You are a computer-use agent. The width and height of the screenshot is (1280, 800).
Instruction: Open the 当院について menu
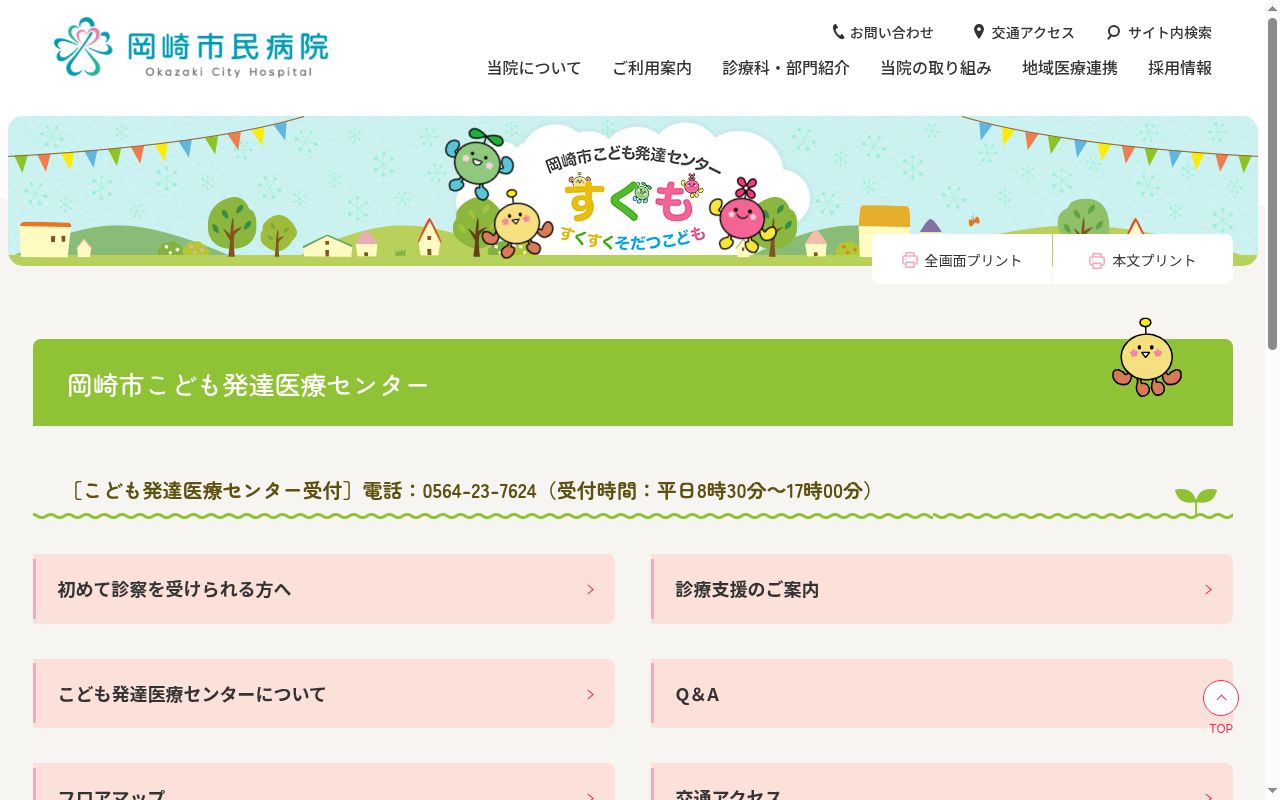point(534,68)
